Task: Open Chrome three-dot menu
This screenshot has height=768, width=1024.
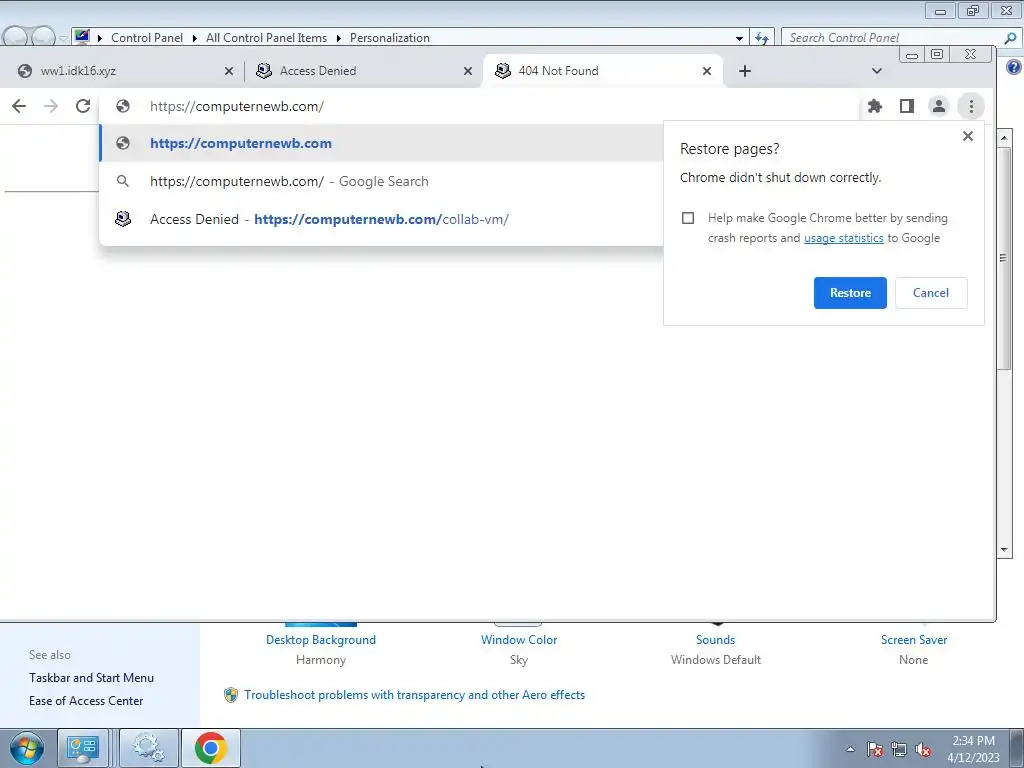Action: 971,106
